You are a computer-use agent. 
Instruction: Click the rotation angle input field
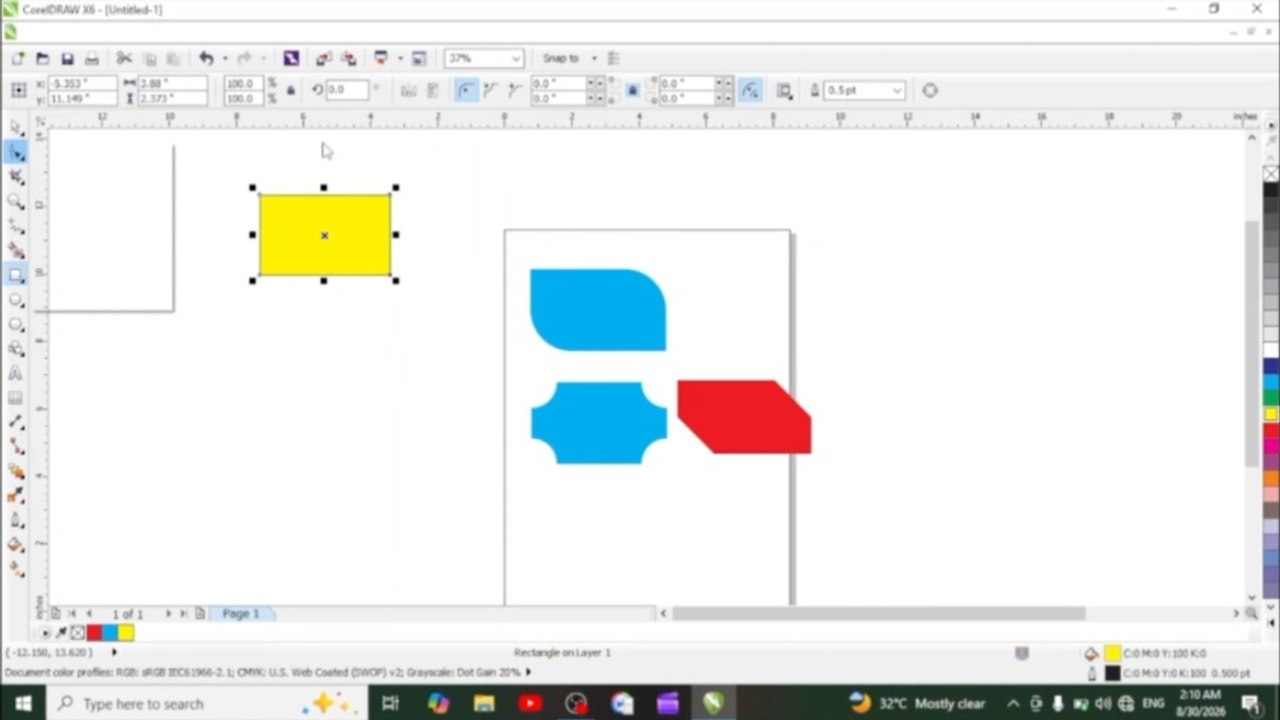pos(348,90)
